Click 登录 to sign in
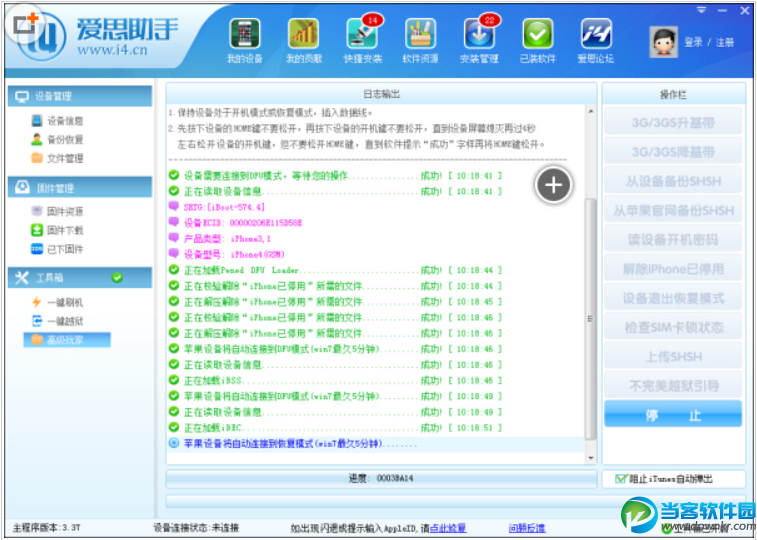Screen dimensions: 757x540 pyautogui.click(x=693, y=42)
